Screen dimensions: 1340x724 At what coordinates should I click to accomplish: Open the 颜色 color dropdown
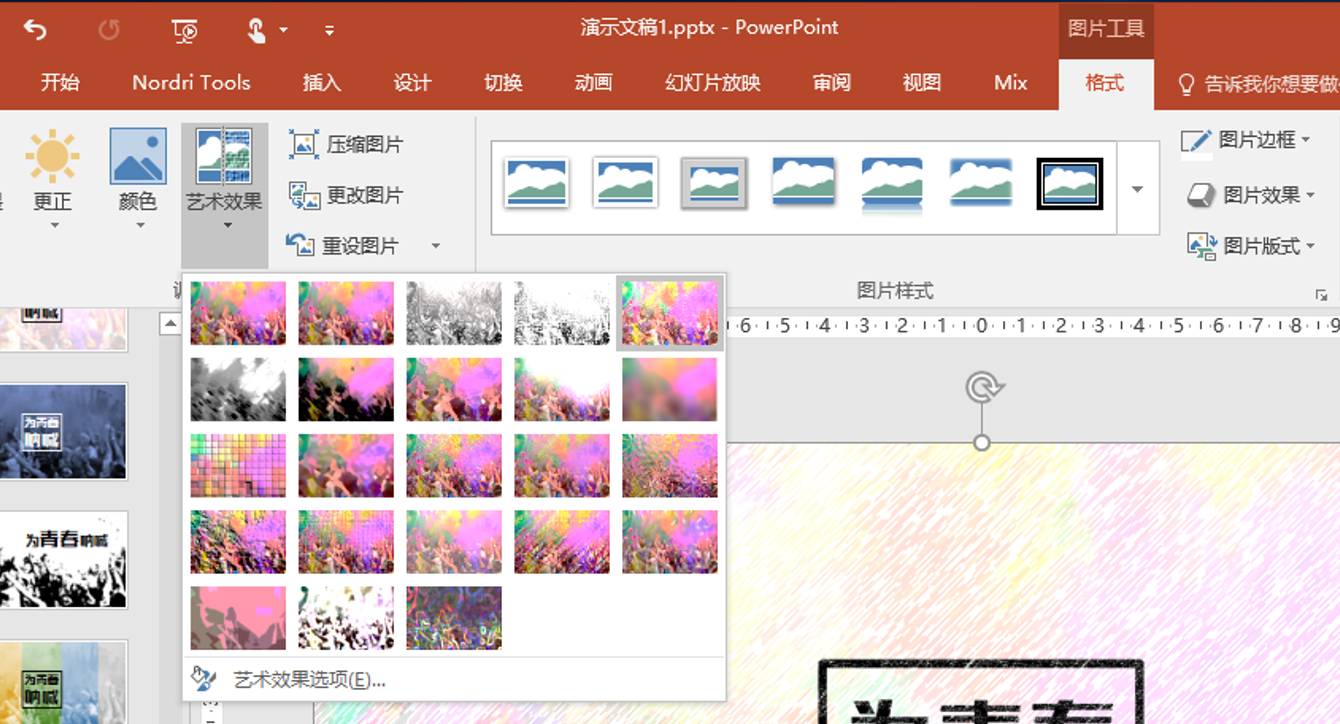[x=138, y=180]
